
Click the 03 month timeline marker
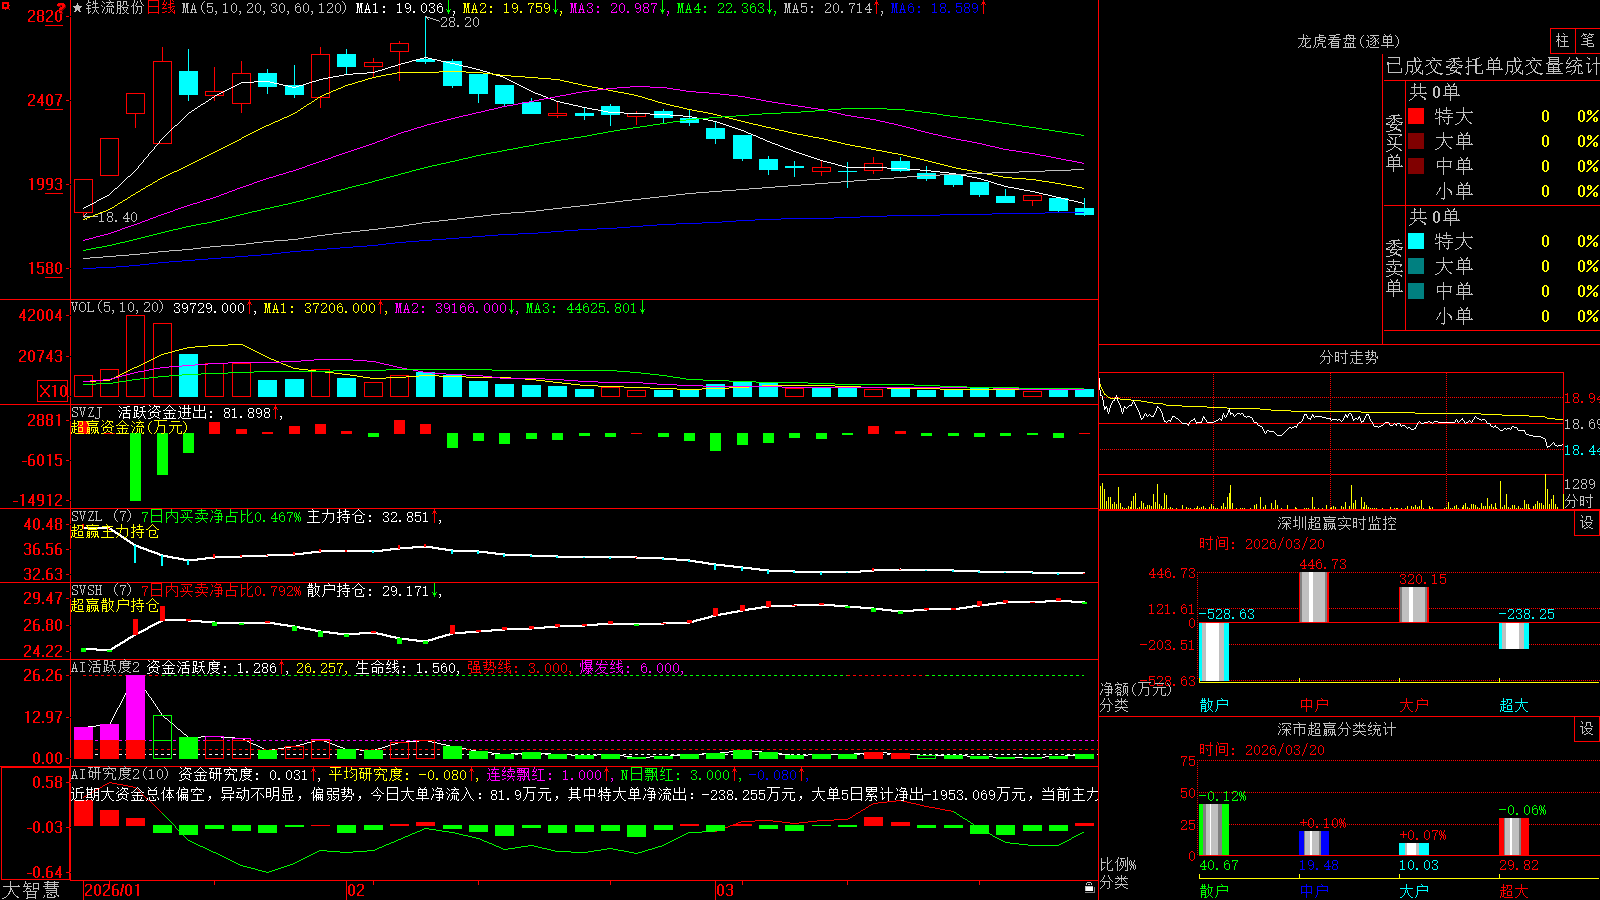[x=725, y=890]
